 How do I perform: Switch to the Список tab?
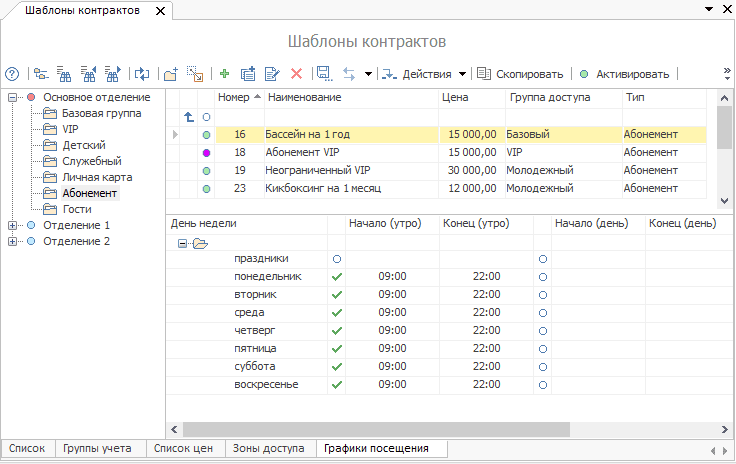(27, 449)
